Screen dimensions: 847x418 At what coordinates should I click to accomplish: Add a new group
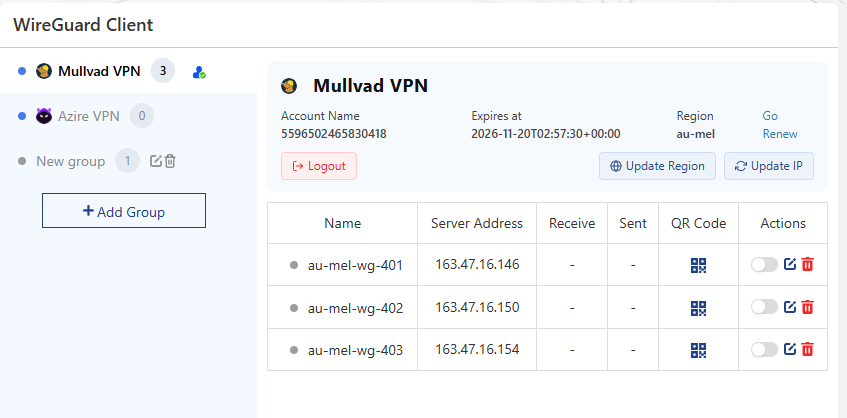tap(124, 211)
